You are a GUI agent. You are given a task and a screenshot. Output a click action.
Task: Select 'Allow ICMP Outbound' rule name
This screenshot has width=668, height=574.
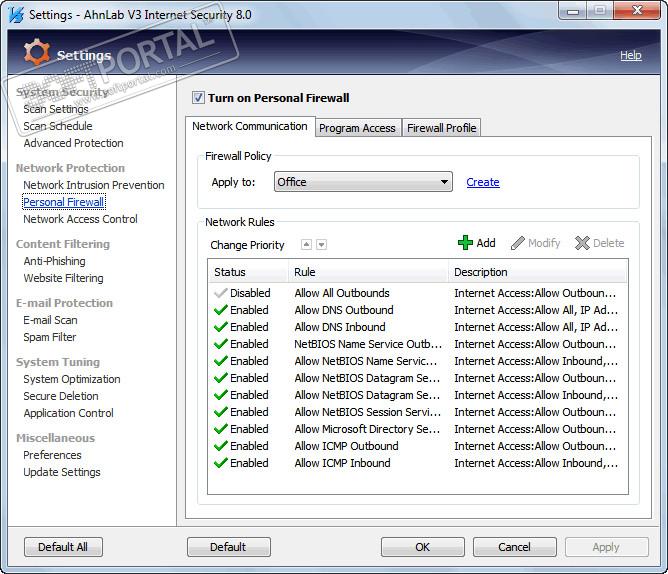tap(346, 446)
